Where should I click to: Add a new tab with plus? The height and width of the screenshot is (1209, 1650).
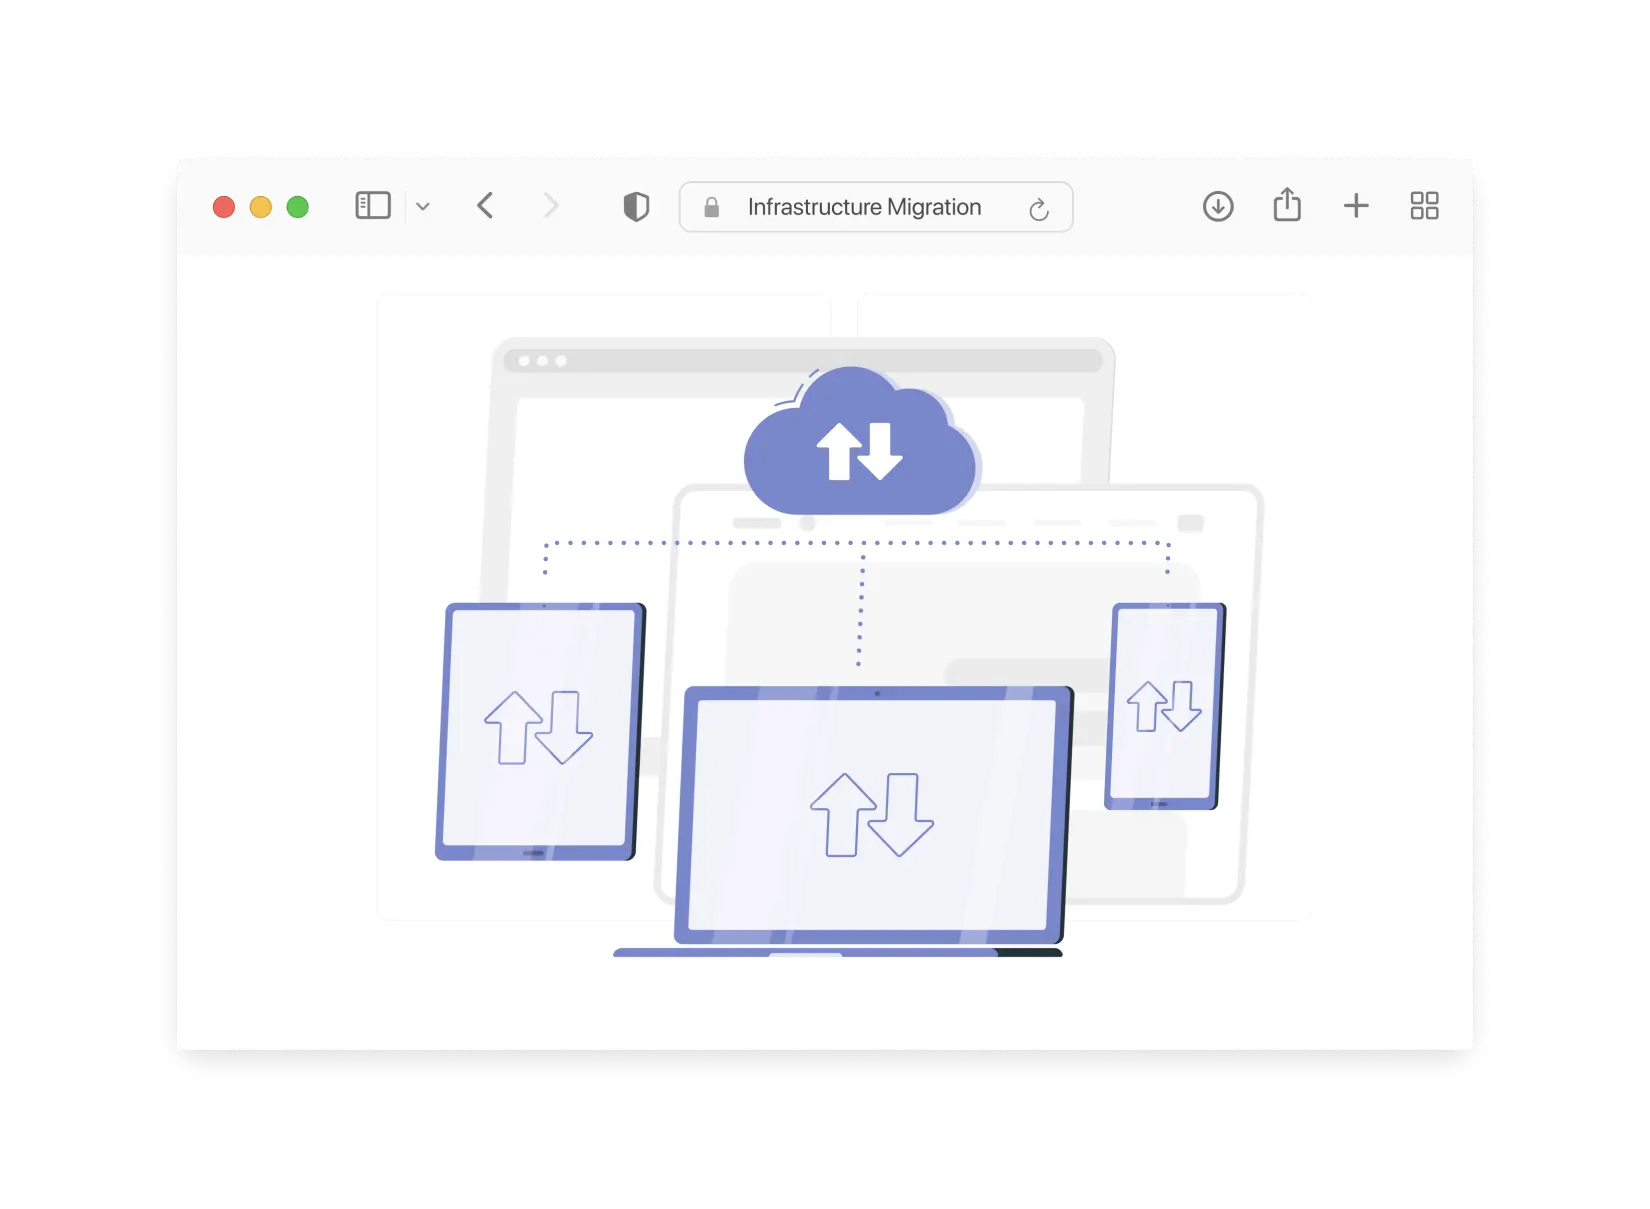[1355, 206]
